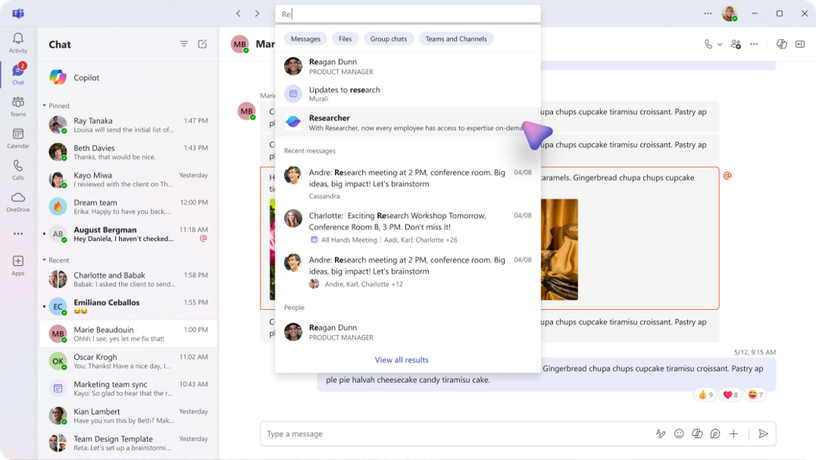This screenshot has width=816, height=460.
Task: Open Charlotte and Babak chat
Action: (128, 279)
